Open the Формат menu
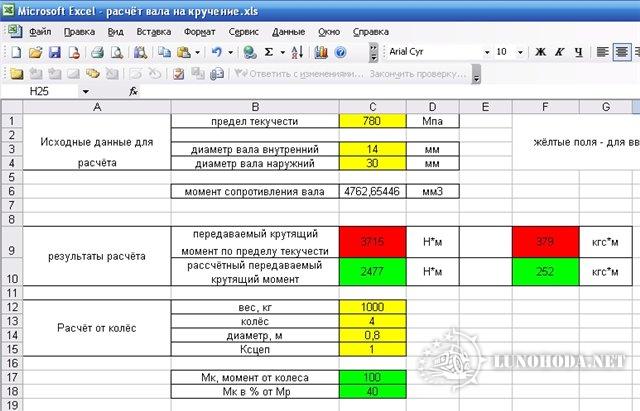This screenshot has width=640, height=411. pyautogui.click(x=199, y=31)
